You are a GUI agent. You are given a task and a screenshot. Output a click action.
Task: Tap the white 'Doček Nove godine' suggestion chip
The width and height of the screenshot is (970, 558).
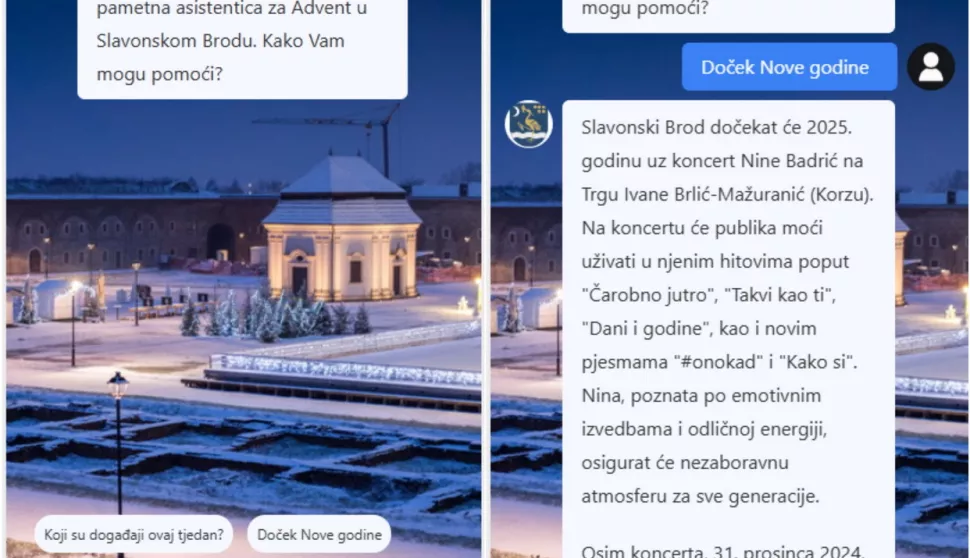click(x=319, y=534)
